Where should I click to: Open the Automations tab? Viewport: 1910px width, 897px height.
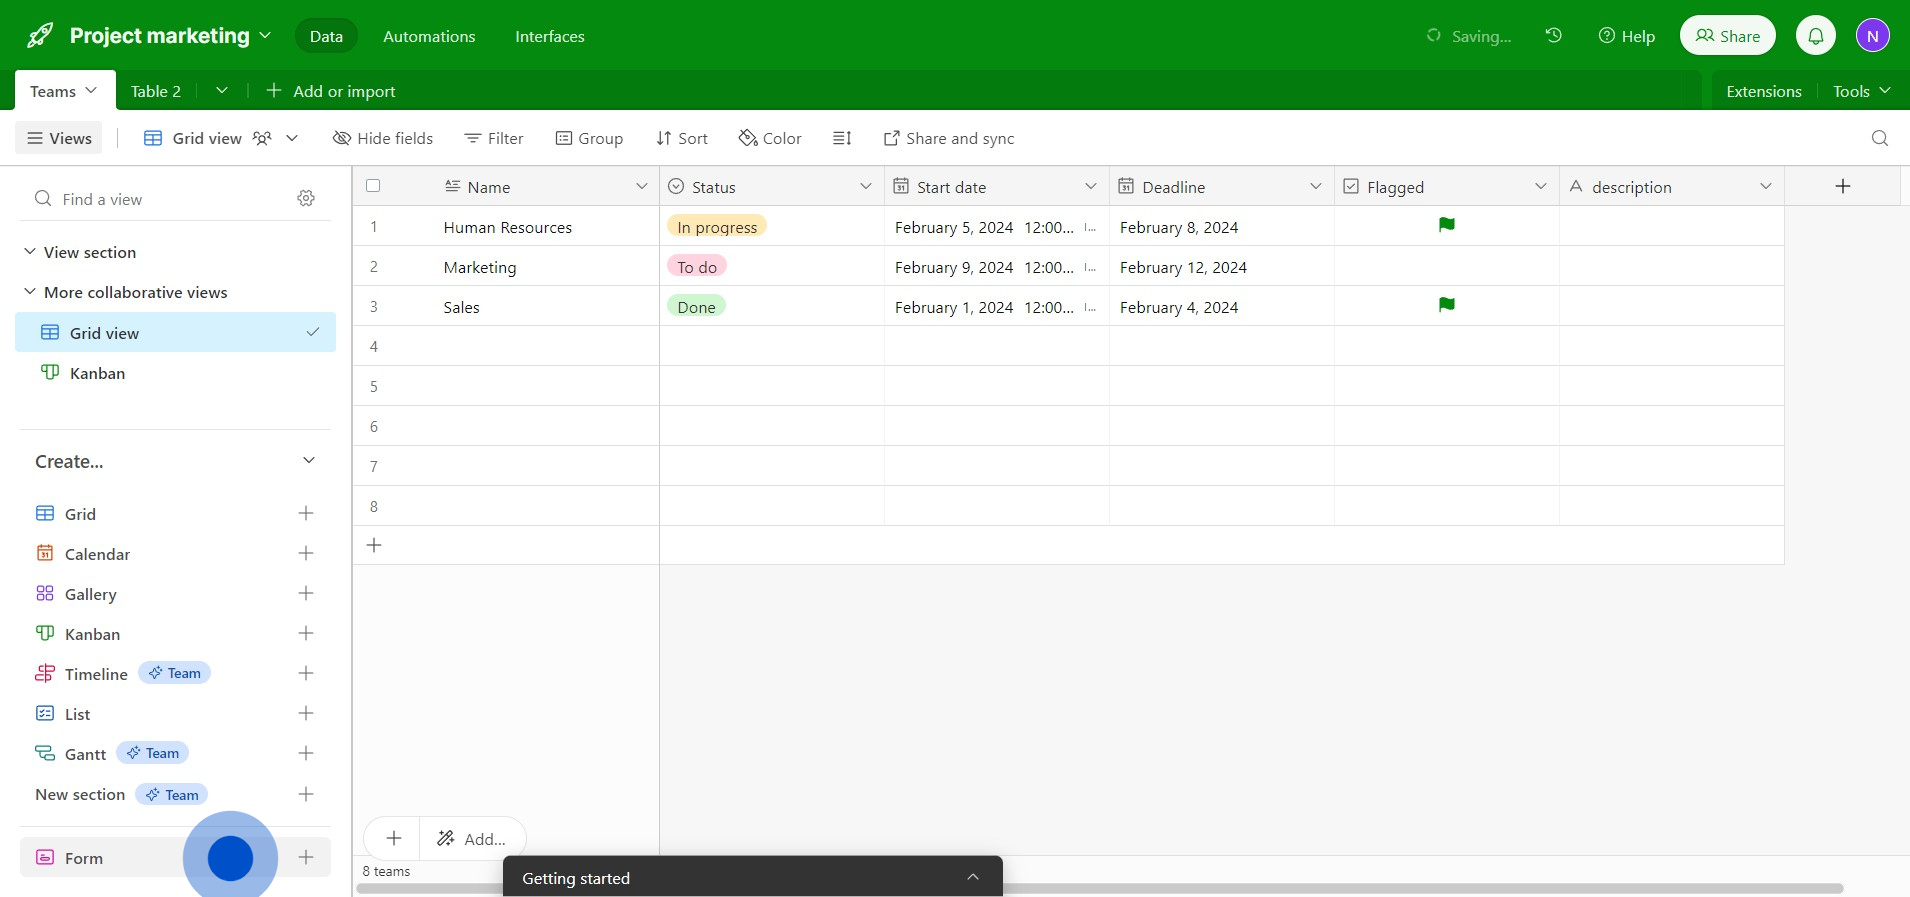(429, 36)
